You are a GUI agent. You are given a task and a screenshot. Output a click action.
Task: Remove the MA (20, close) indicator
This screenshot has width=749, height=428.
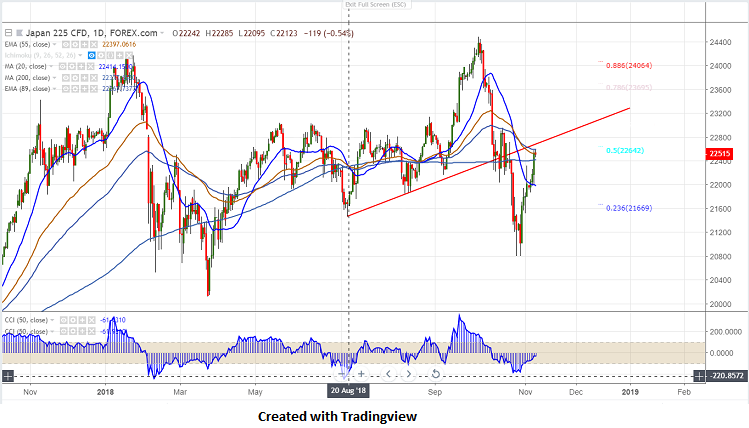(90, 66)
